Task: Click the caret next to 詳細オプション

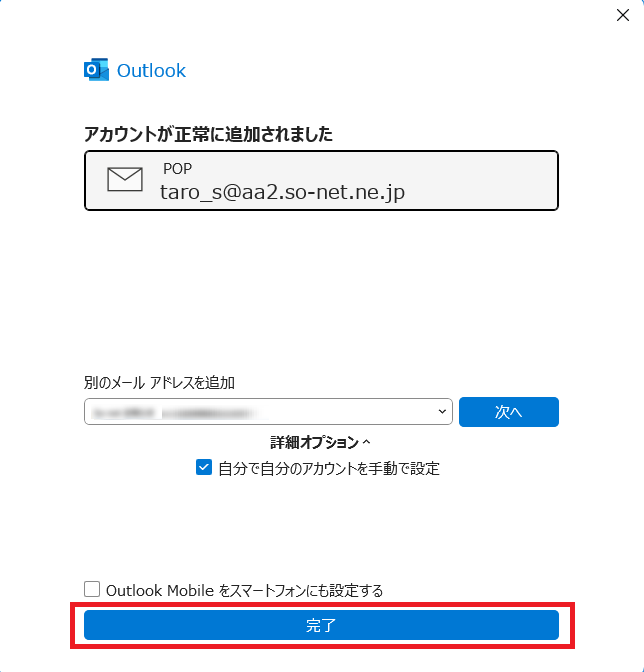Action: click(x=366, y=442)
